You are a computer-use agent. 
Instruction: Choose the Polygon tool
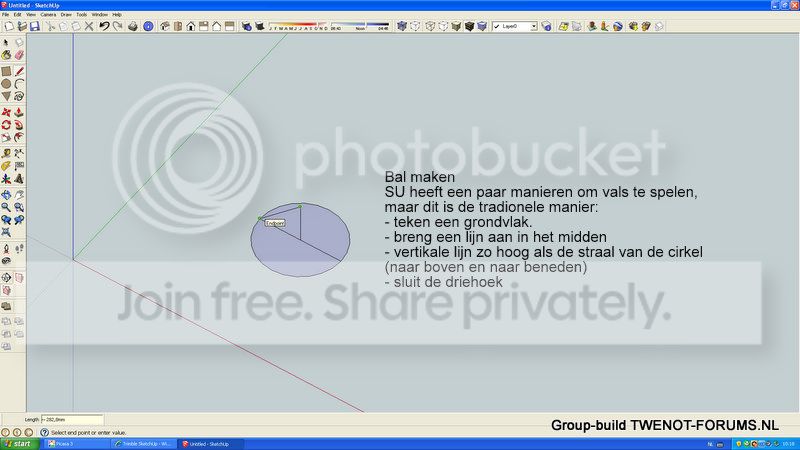tap(6, 96)
